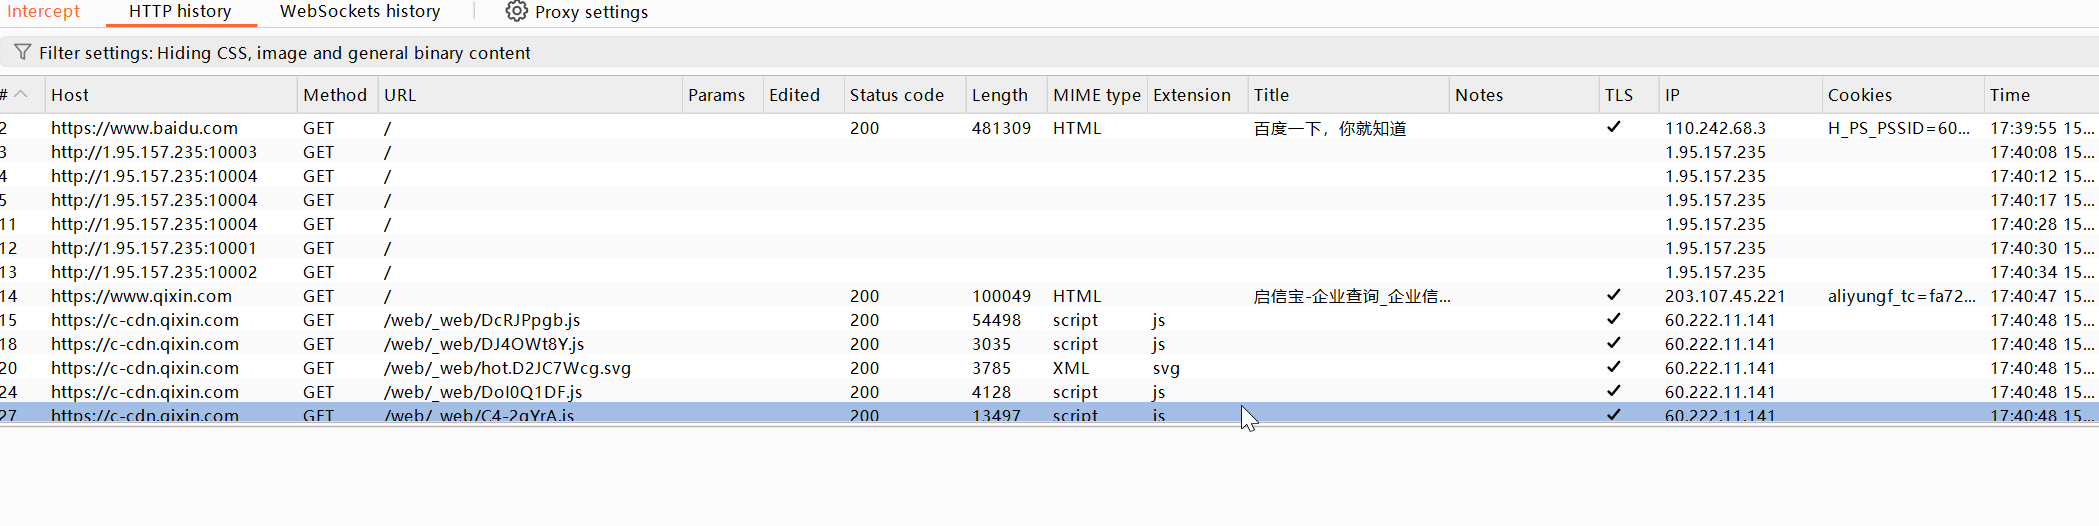Sort by MIME type column header

[1096, 95]
